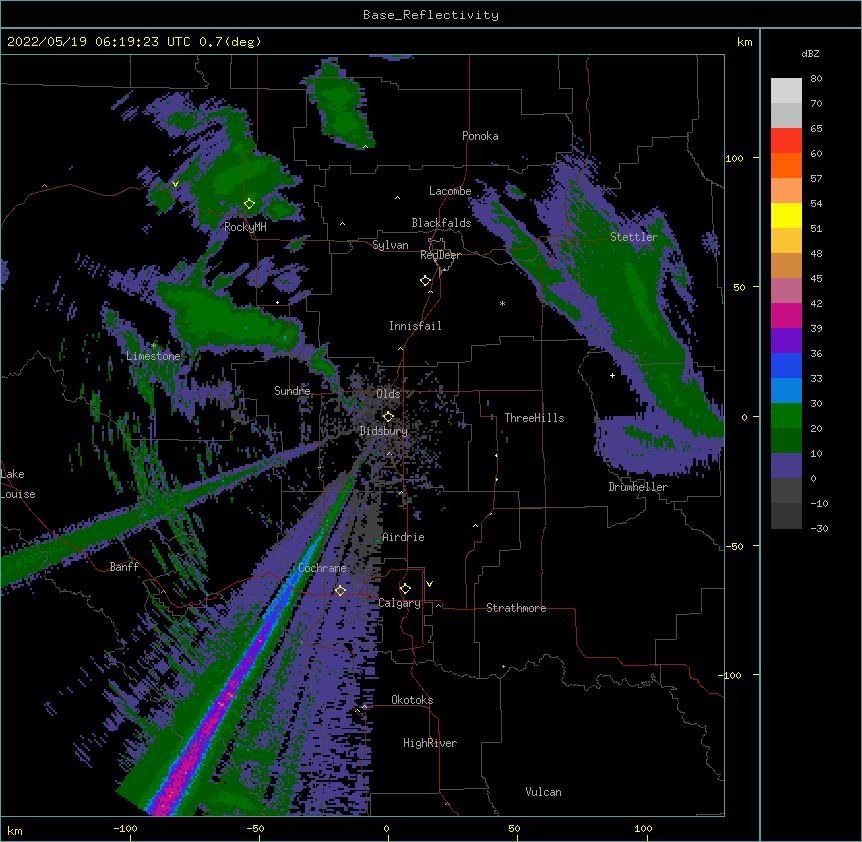Select the Sylvan label
The height and width of the screenshot is (842, 862).
pyautogui.click(x=390, y=245)
